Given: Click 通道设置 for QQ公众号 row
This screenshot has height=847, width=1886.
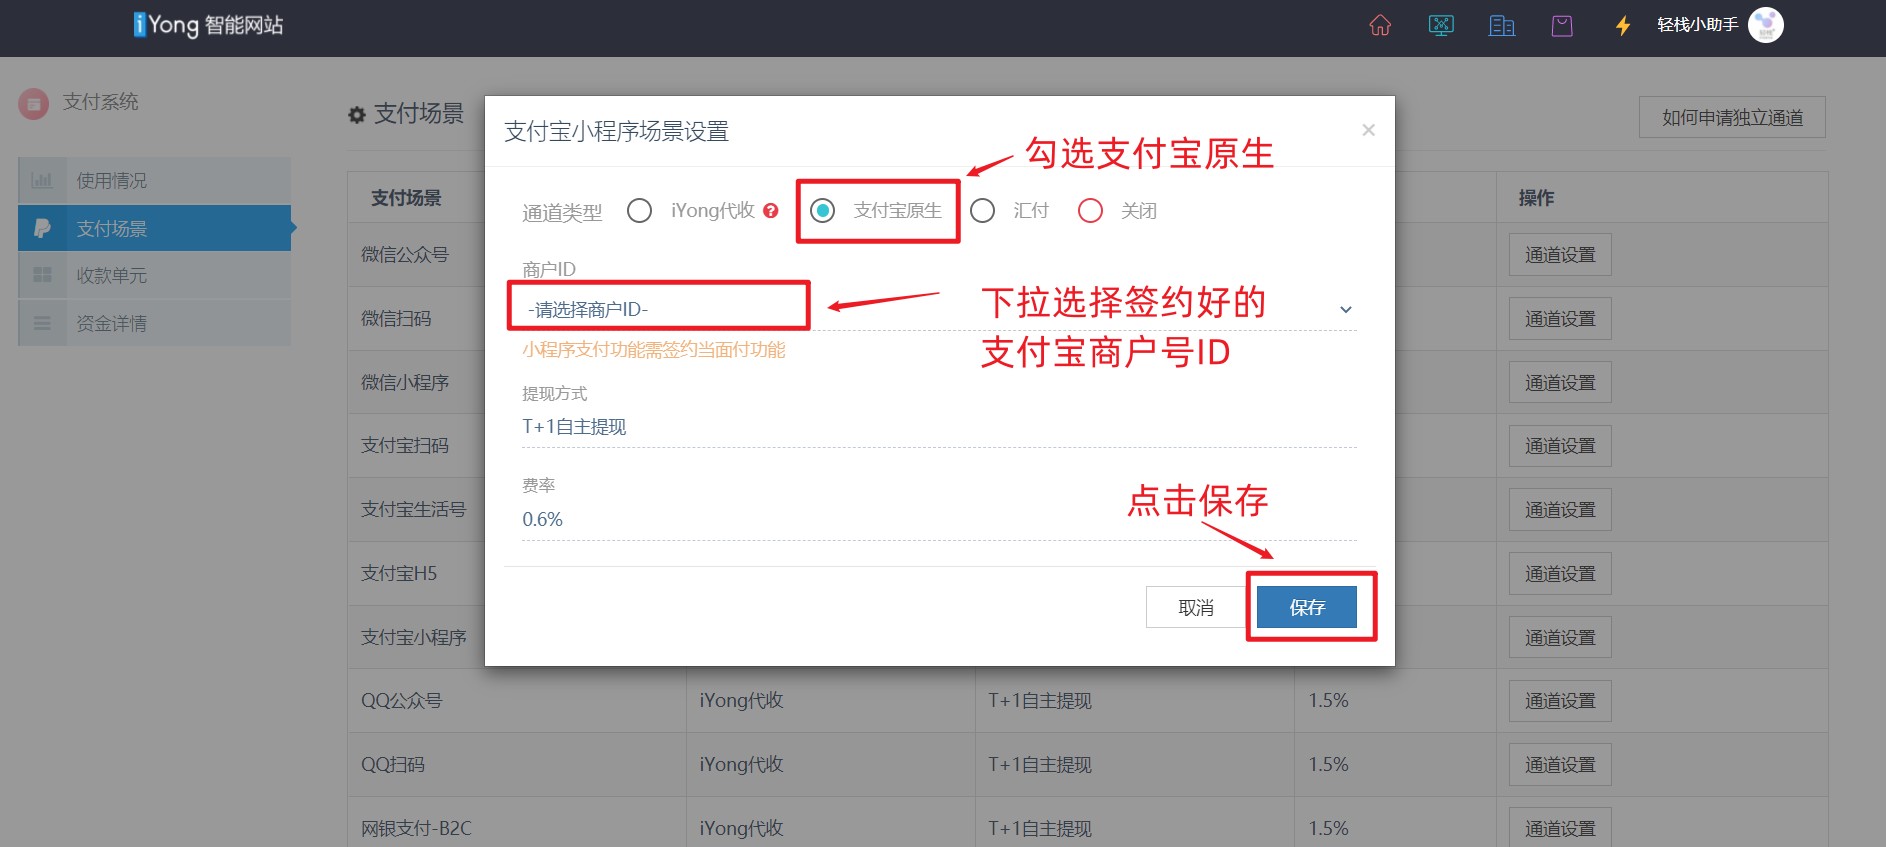Looking at the screenshot, I should [x=1560, y=701].
